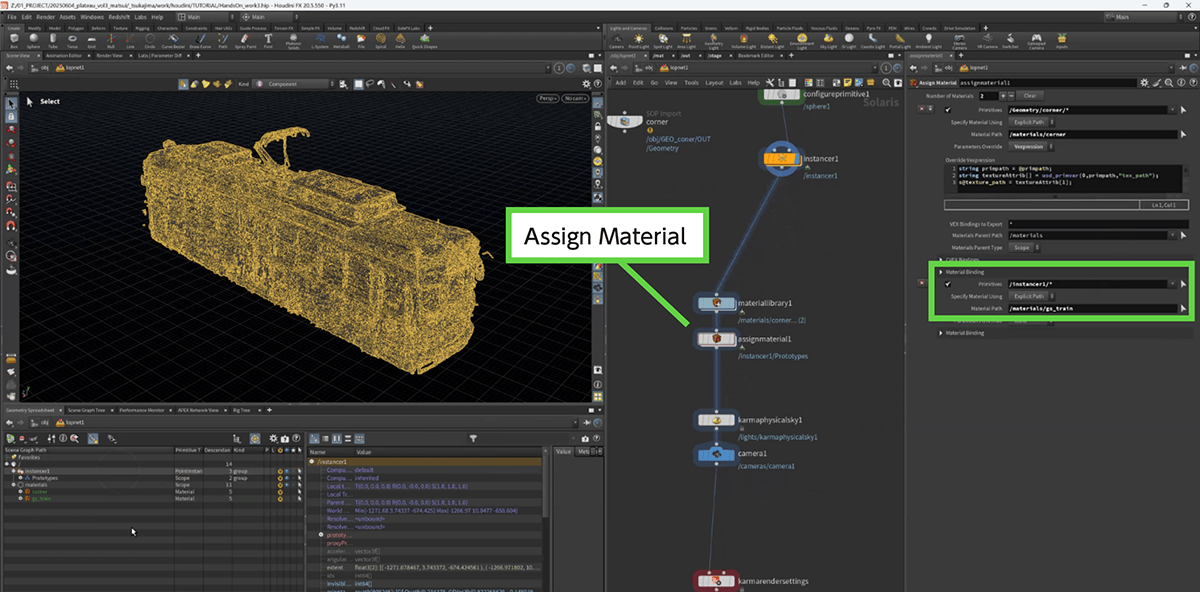This screenshot has height=592, width=1200.
Task: Click the Material Path /materials/gs_train field
Action: (x=1092, y=308)
